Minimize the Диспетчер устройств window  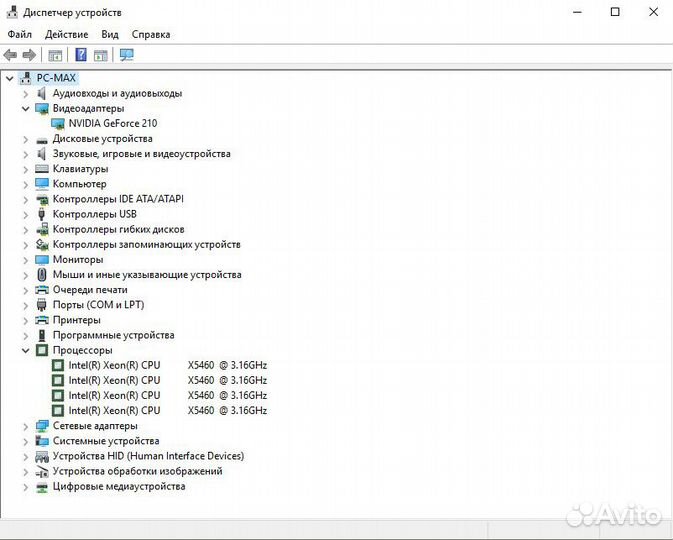[x=577, y=12]
